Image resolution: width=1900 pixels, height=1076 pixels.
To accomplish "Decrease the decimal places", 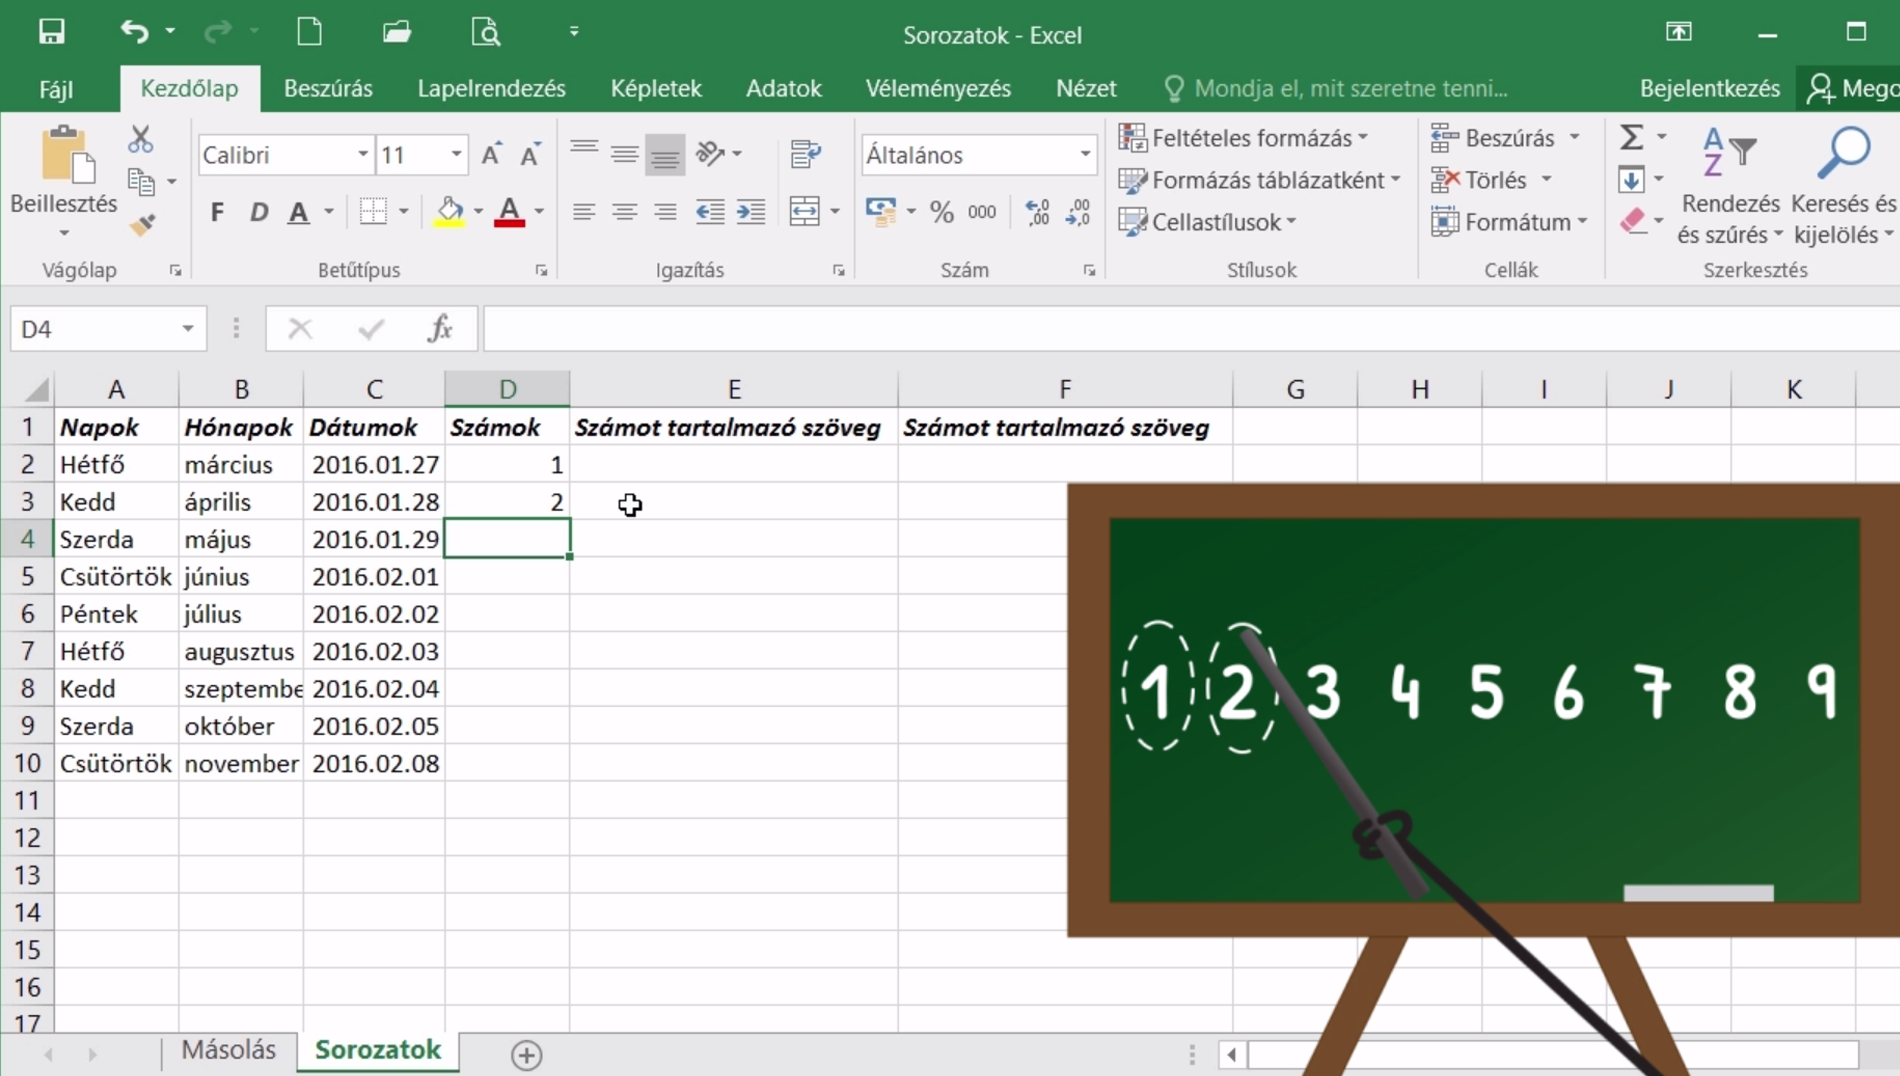I will pyautogui.click(x=1078, y=212).
